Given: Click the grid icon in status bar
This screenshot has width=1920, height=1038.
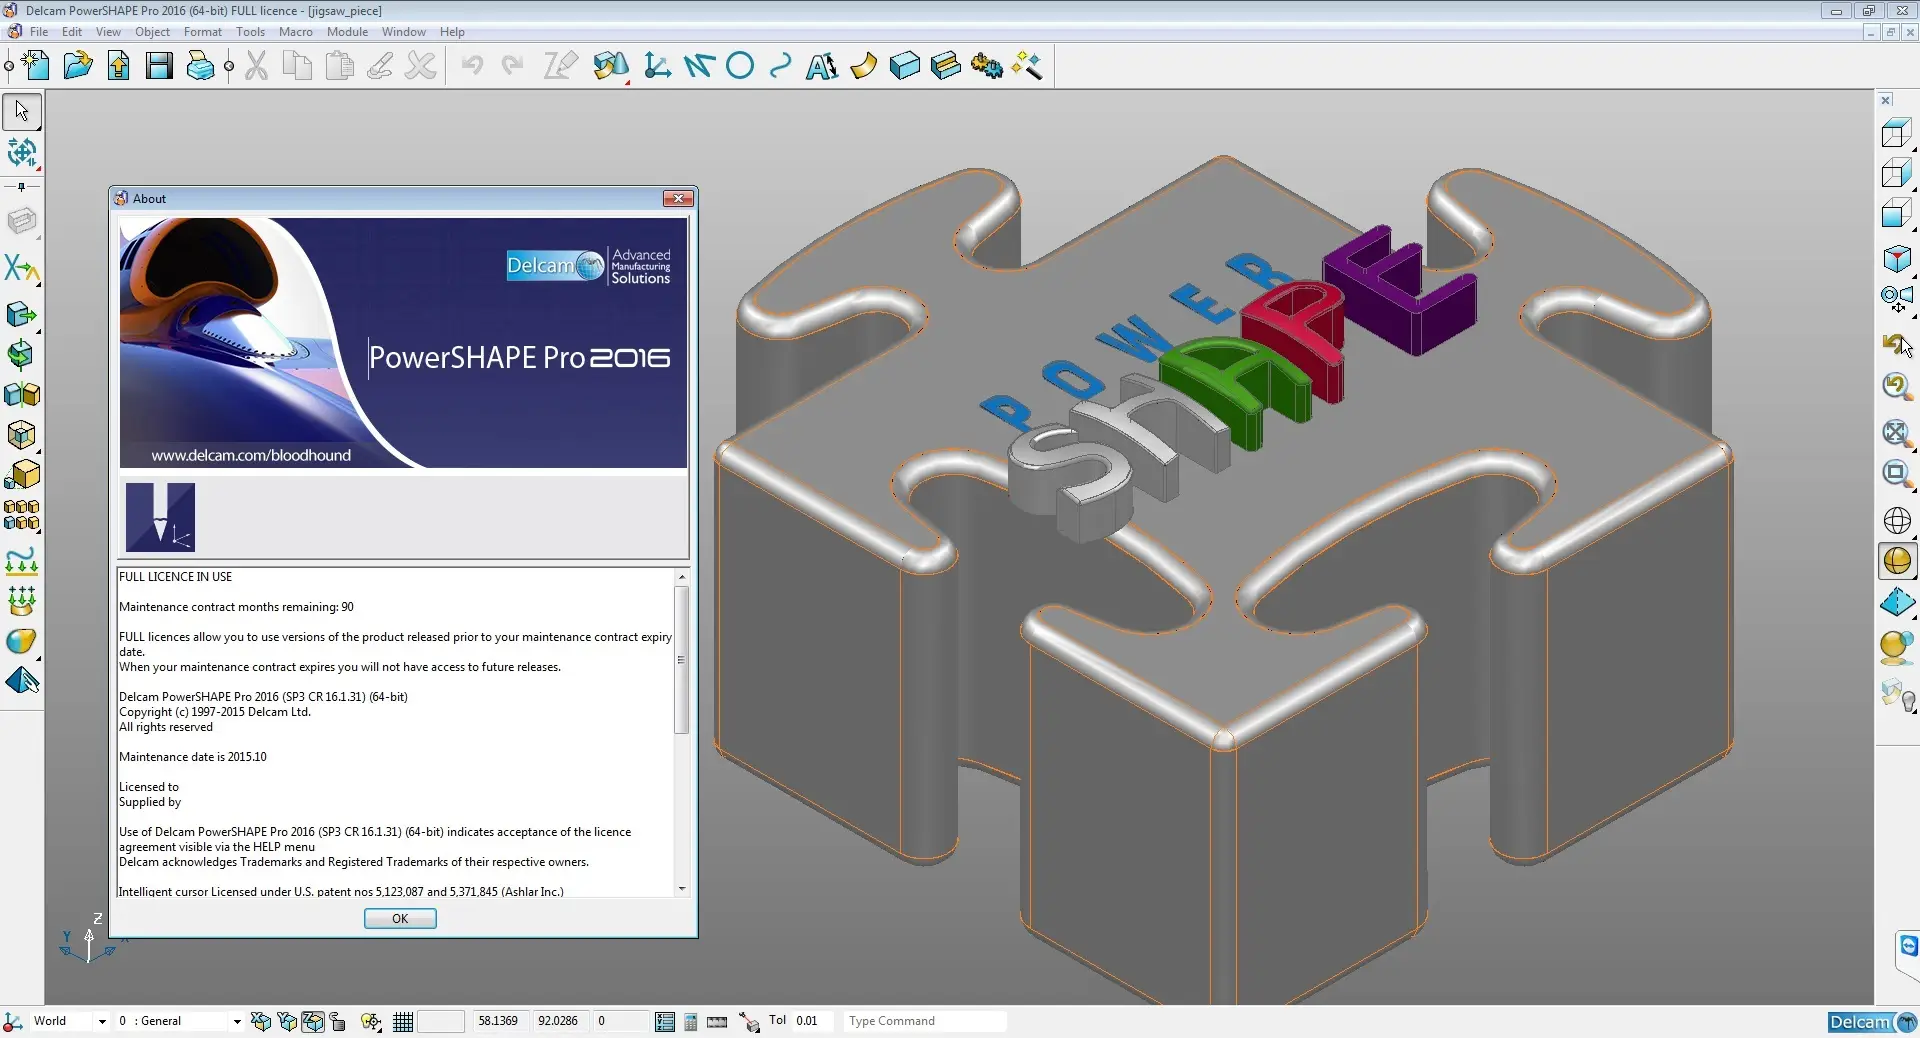Looking at the screenshot, I should pyautogui.click(x=403, y=1022).
